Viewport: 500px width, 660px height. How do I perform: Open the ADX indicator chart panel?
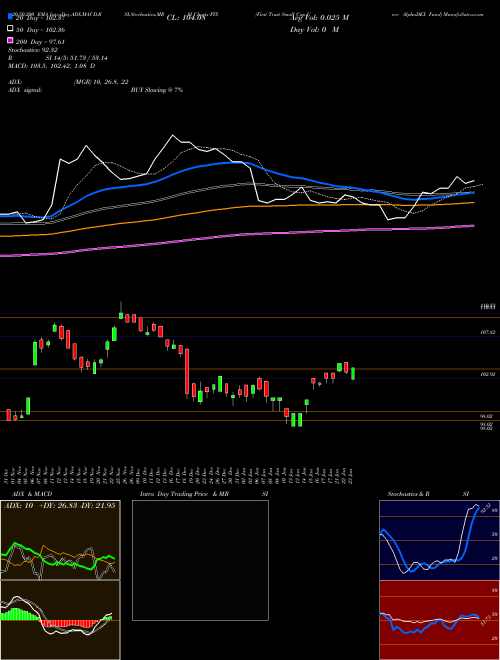(60, 540)
